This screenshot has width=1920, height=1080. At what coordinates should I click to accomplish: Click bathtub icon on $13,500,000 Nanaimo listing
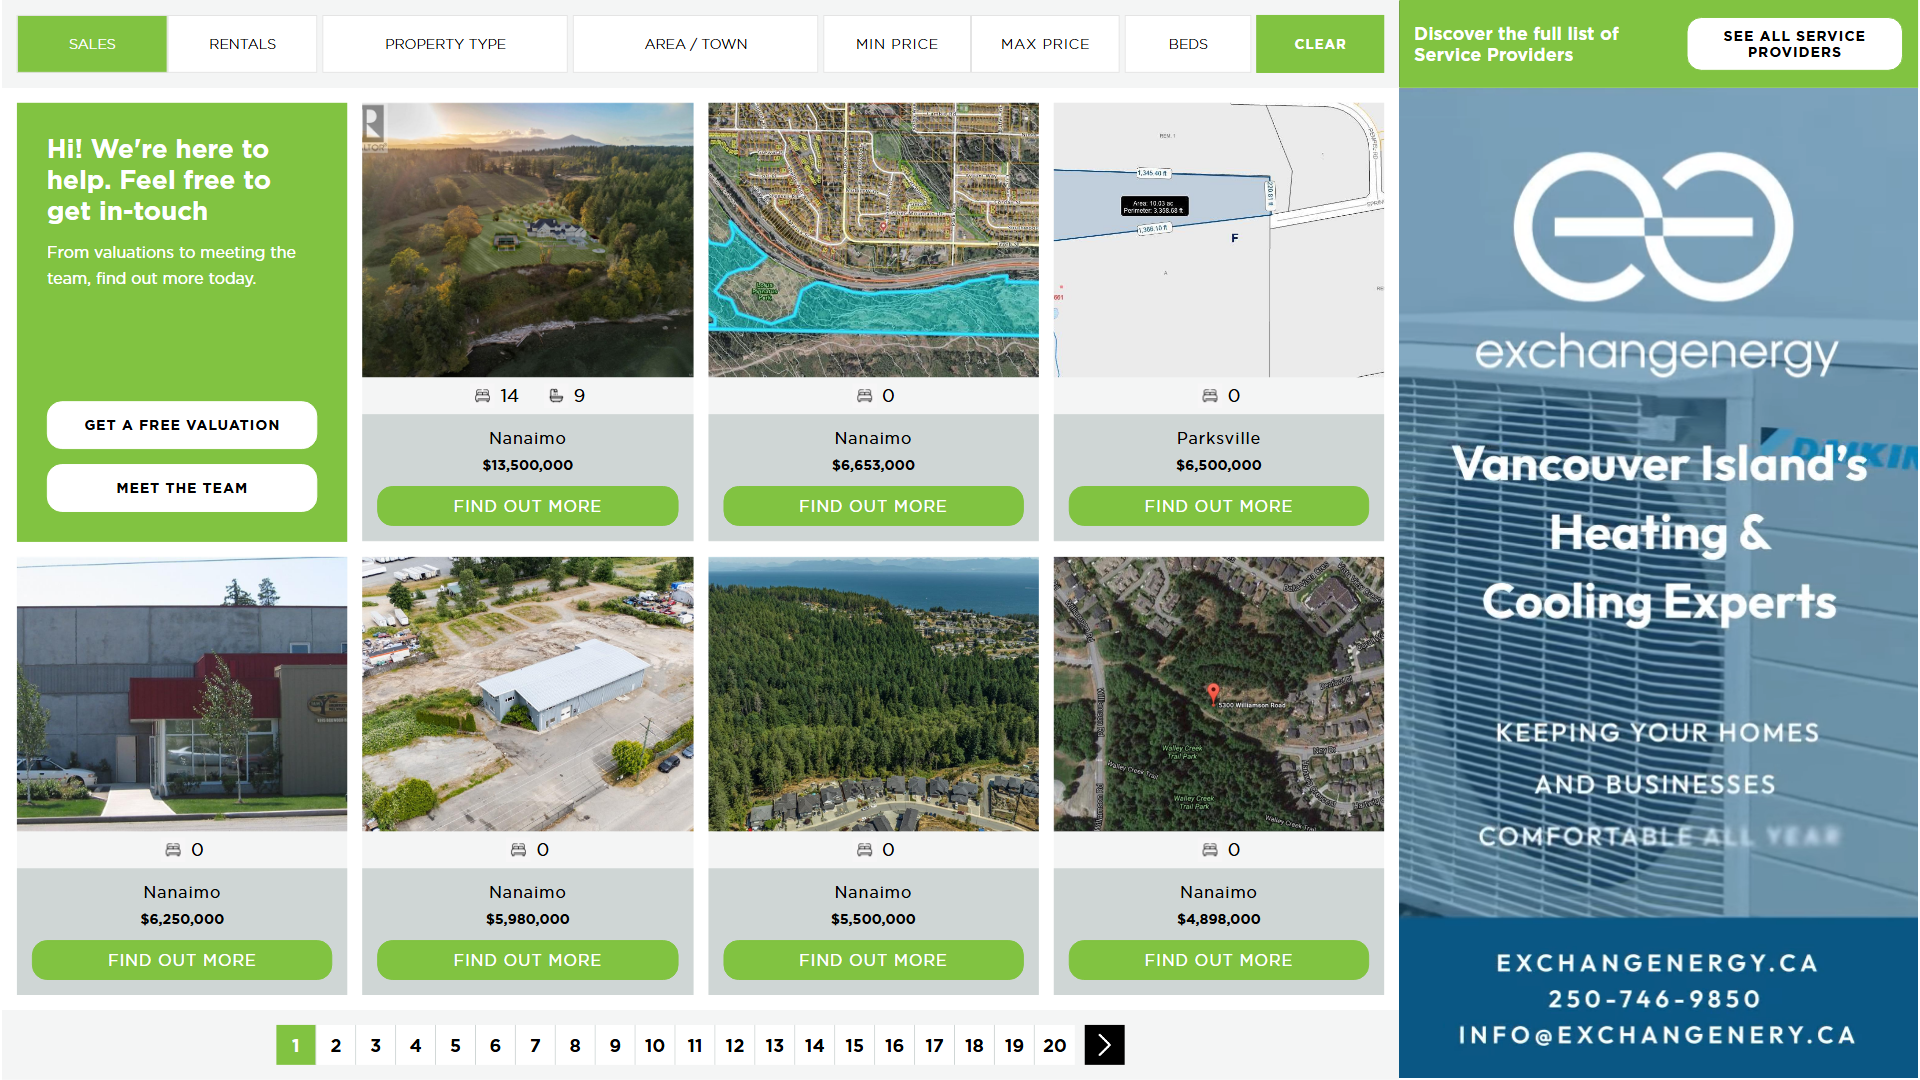coord(556,396)
